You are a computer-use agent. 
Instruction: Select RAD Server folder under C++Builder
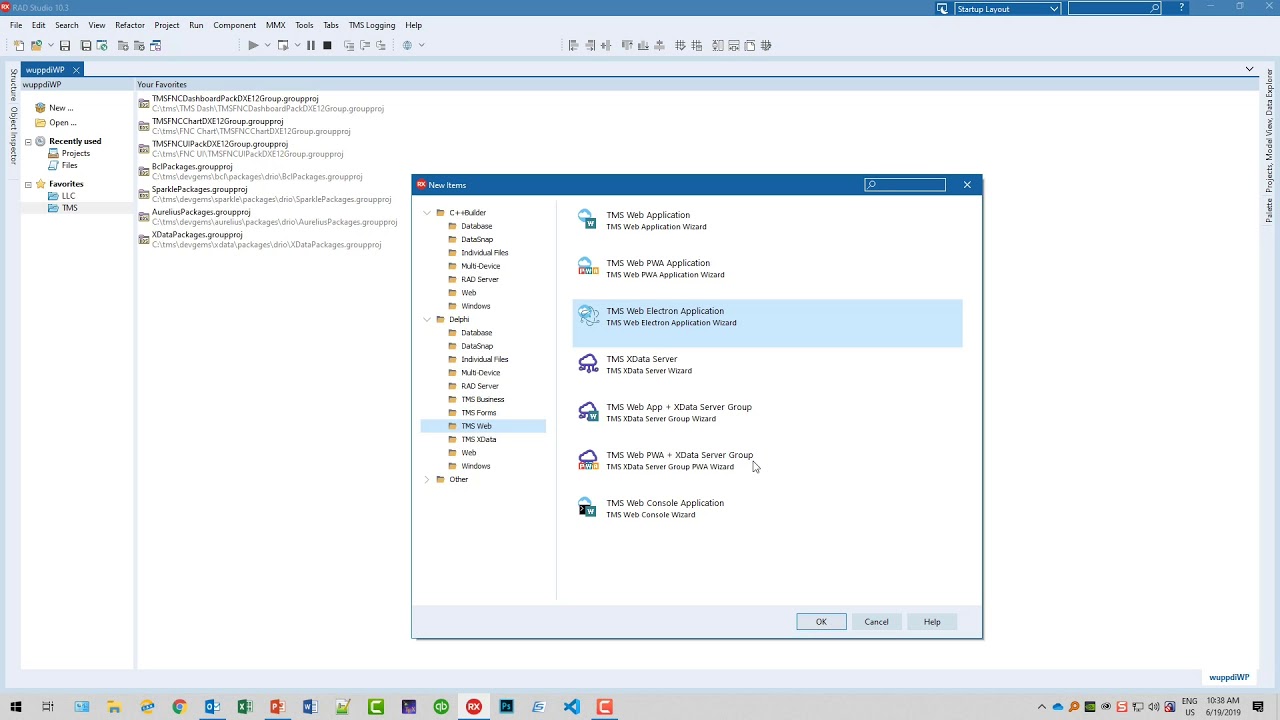(480, 279)
